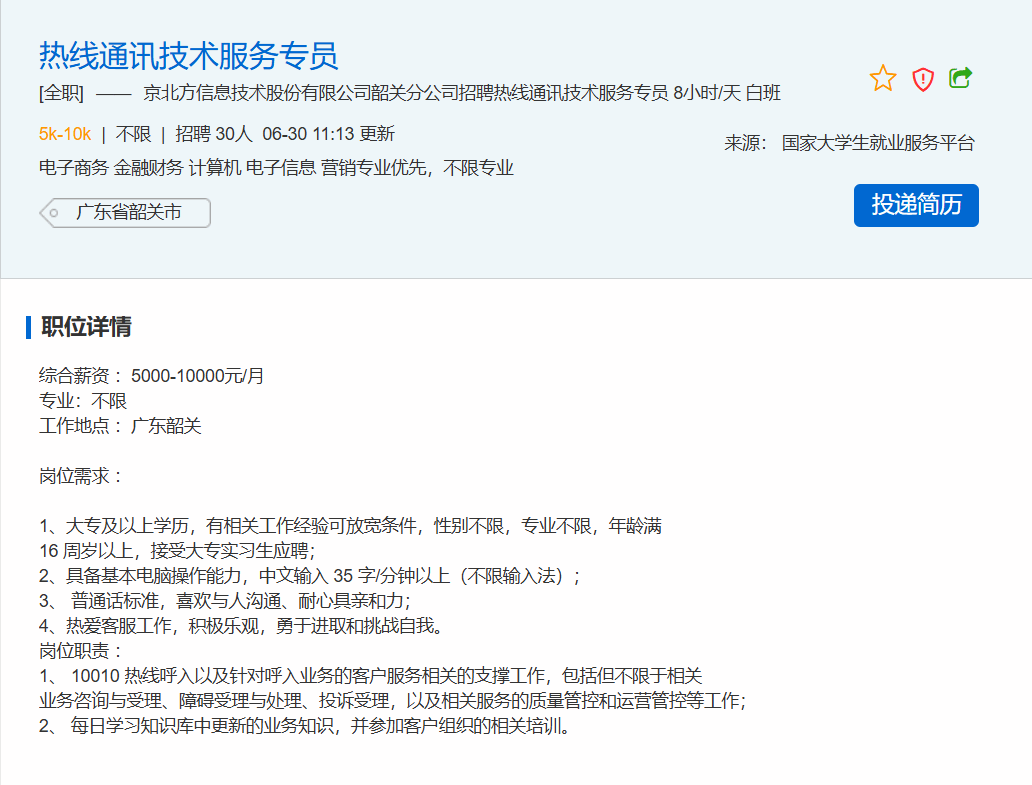The width and height of the screenshot is (1032, 785).
Task: Click the 工作地点 广东韶关 line
Action: pyautogui.click(x=120, y=426)
